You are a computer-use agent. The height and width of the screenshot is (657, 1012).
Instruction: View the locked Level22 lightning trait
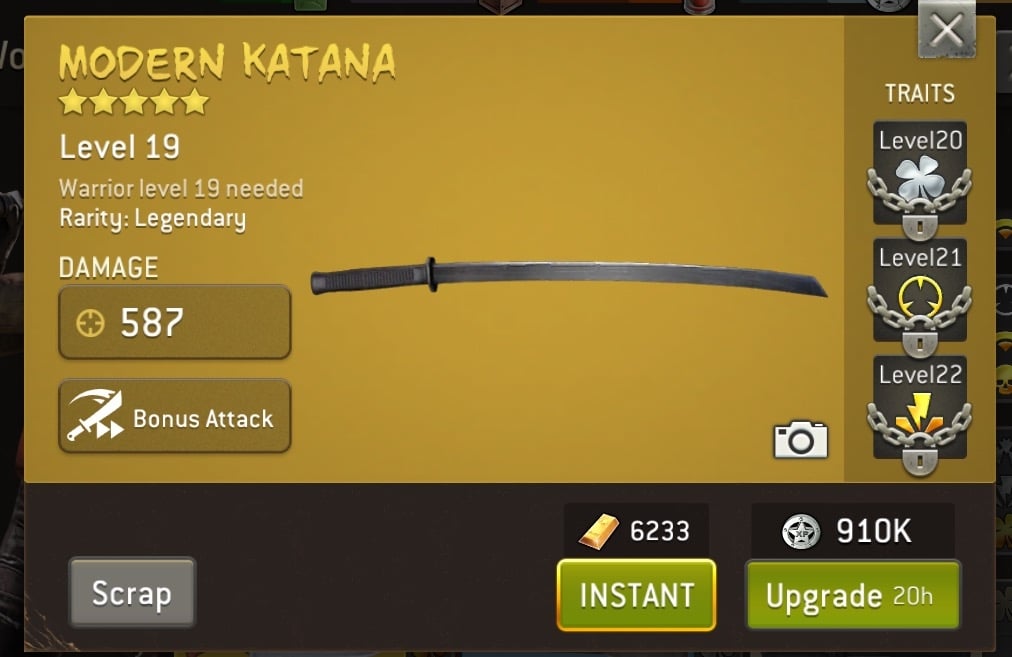920,414
